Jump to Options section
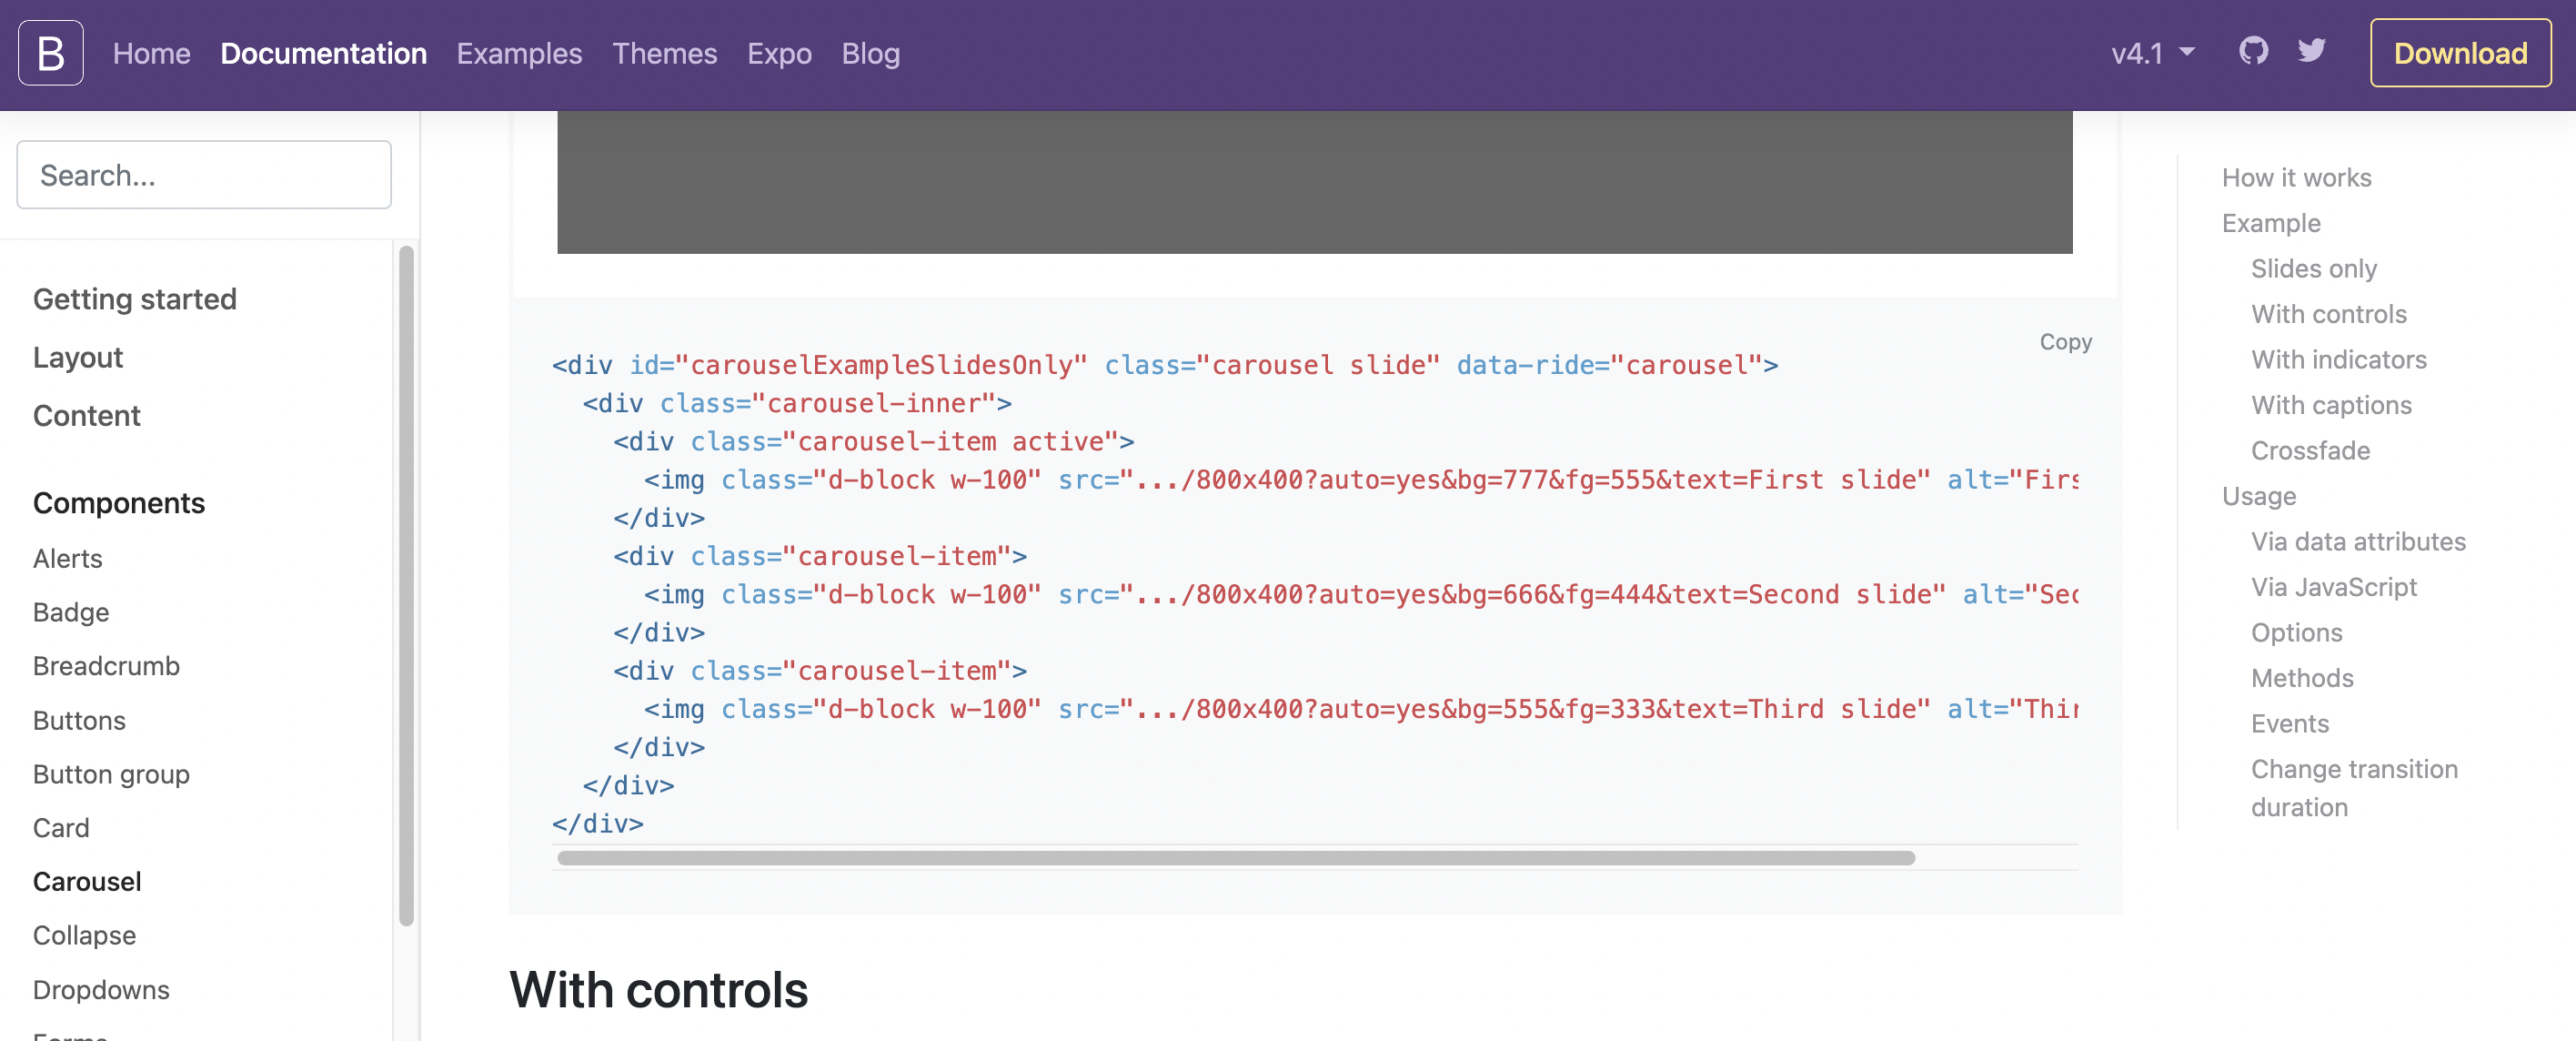Screen dimensions: 2576x1041 pyautogui.click(x=2296, y=632)
